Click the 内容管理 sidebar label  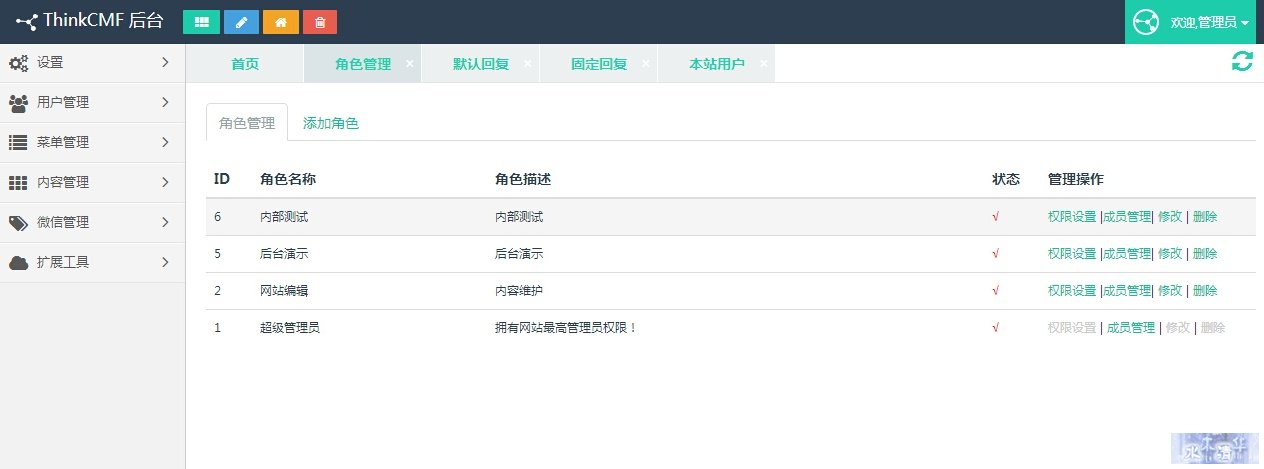63,182
